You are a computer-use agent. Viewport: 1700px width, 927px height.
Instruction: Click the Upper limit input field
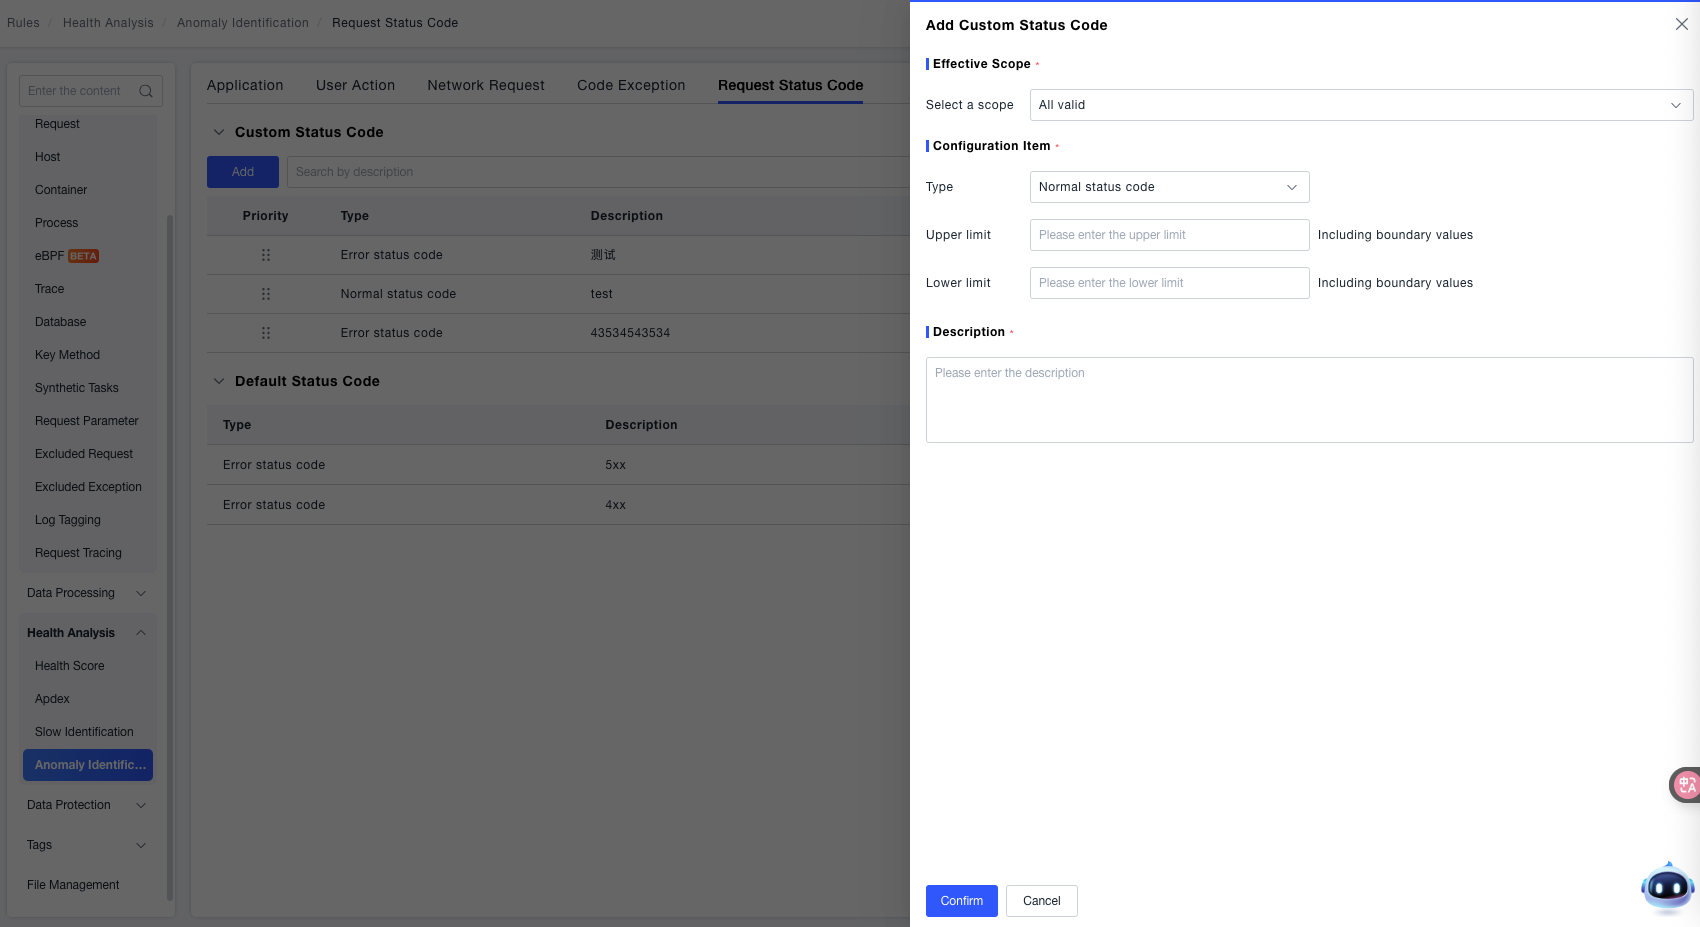[1168, 235]
